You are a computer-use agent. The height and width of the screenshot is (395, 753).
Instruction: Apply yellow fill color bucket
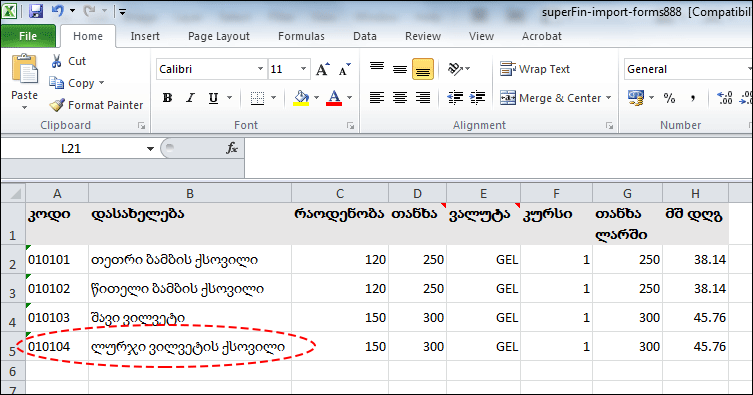301,98
